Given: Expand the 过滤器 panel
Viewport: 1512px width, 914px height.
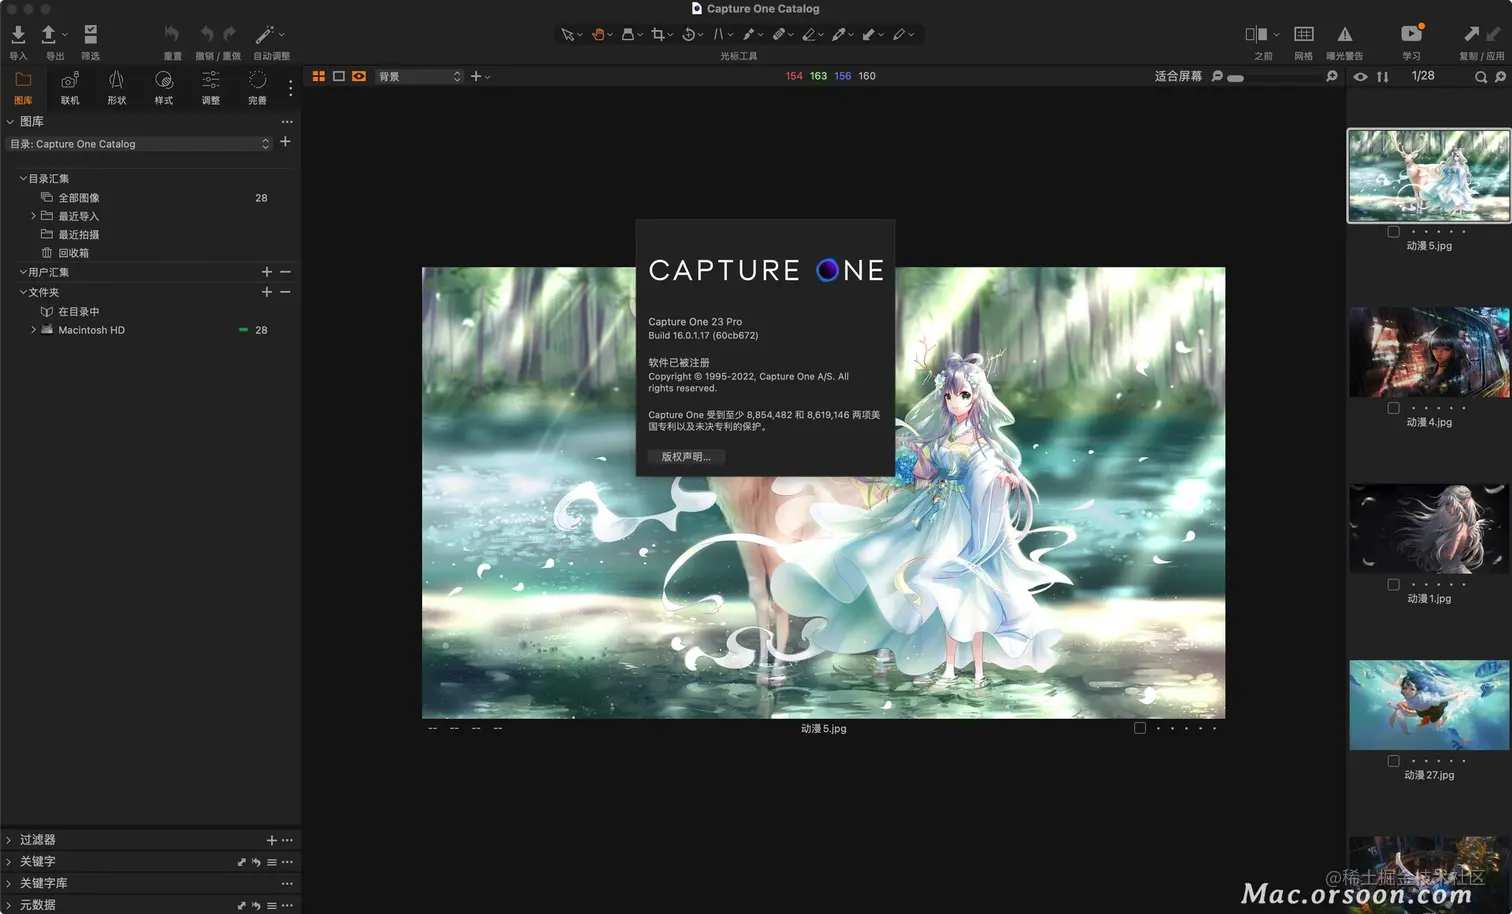Looking at the screenshot, I should coord(9,840).
